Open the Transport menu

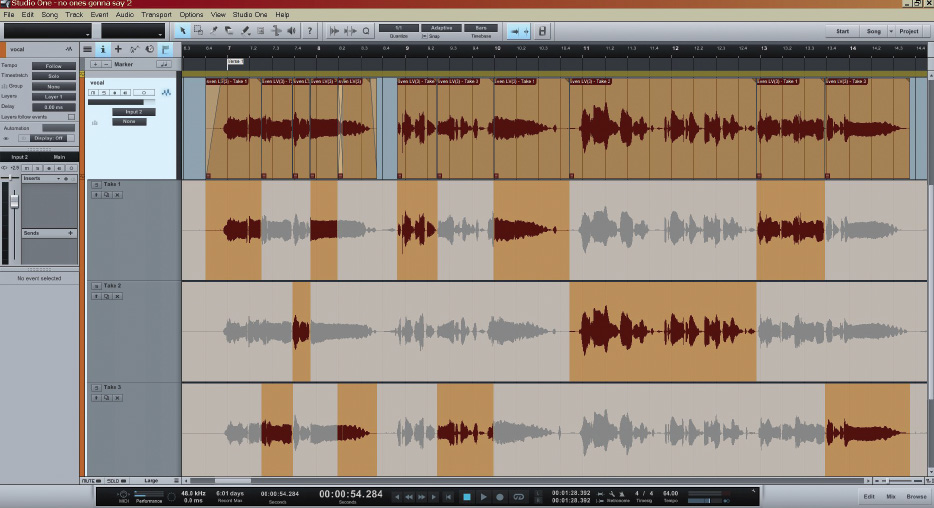tap(156, 14)
